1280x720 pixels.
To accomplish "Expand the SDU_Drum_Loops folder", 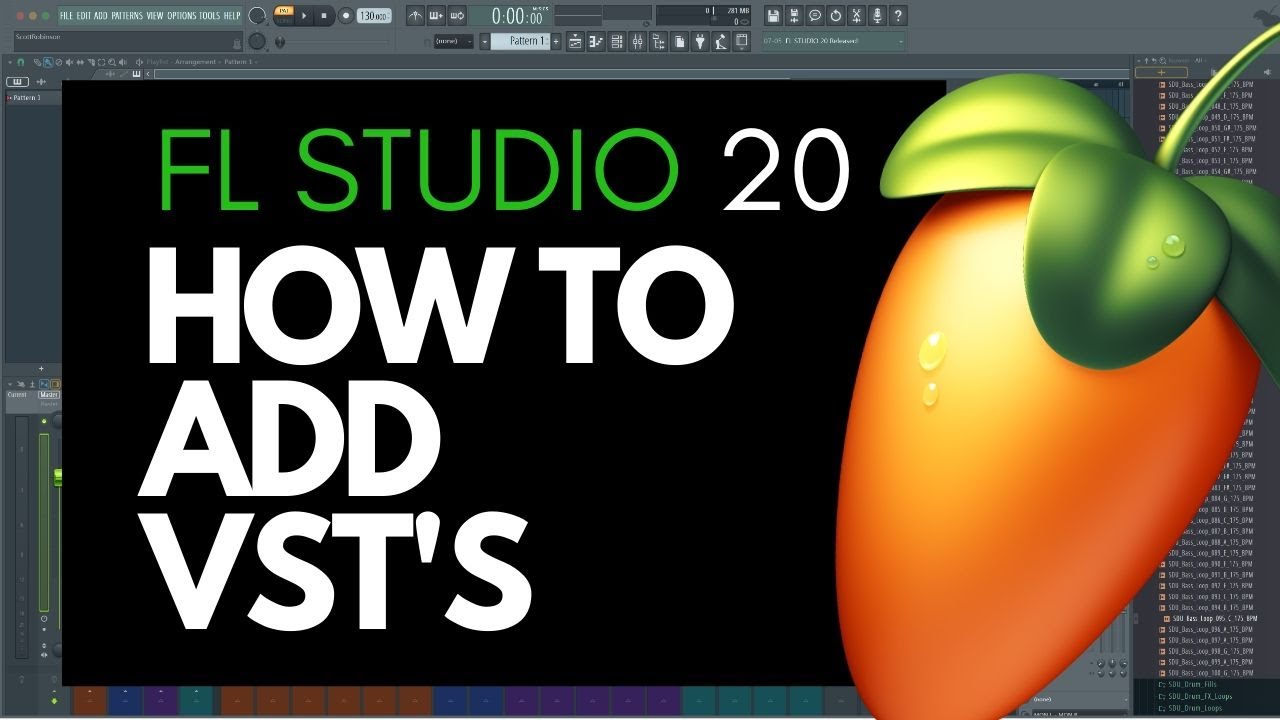I will pos(1189,708).
